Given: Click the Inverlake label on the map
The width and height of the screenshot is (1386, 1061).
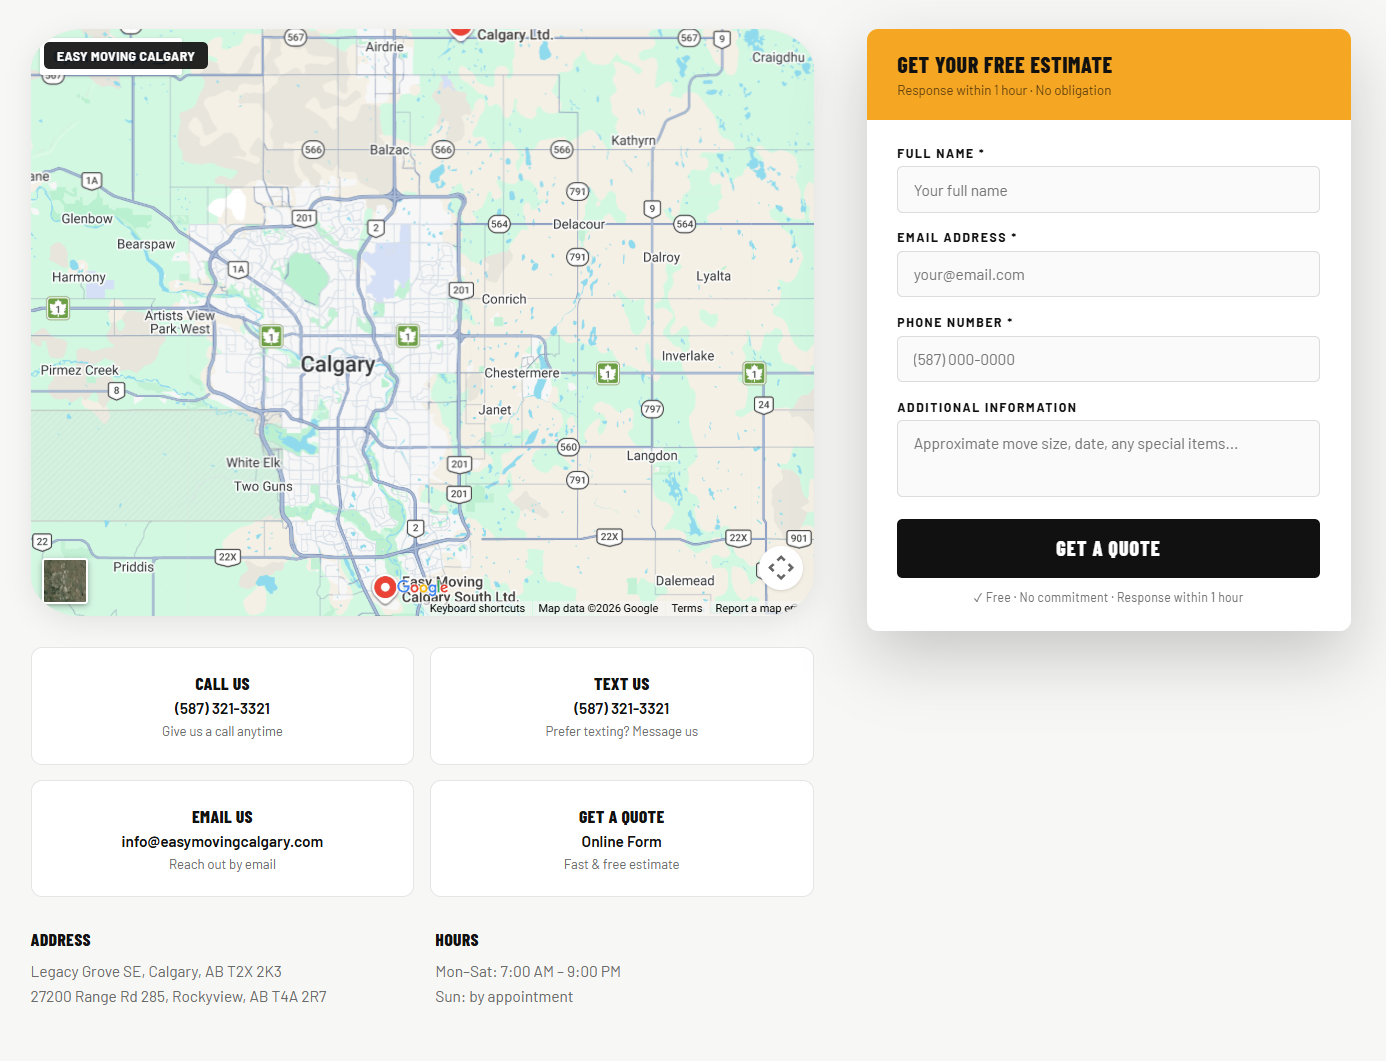Looking at the screenshot, I should [688, 356].
